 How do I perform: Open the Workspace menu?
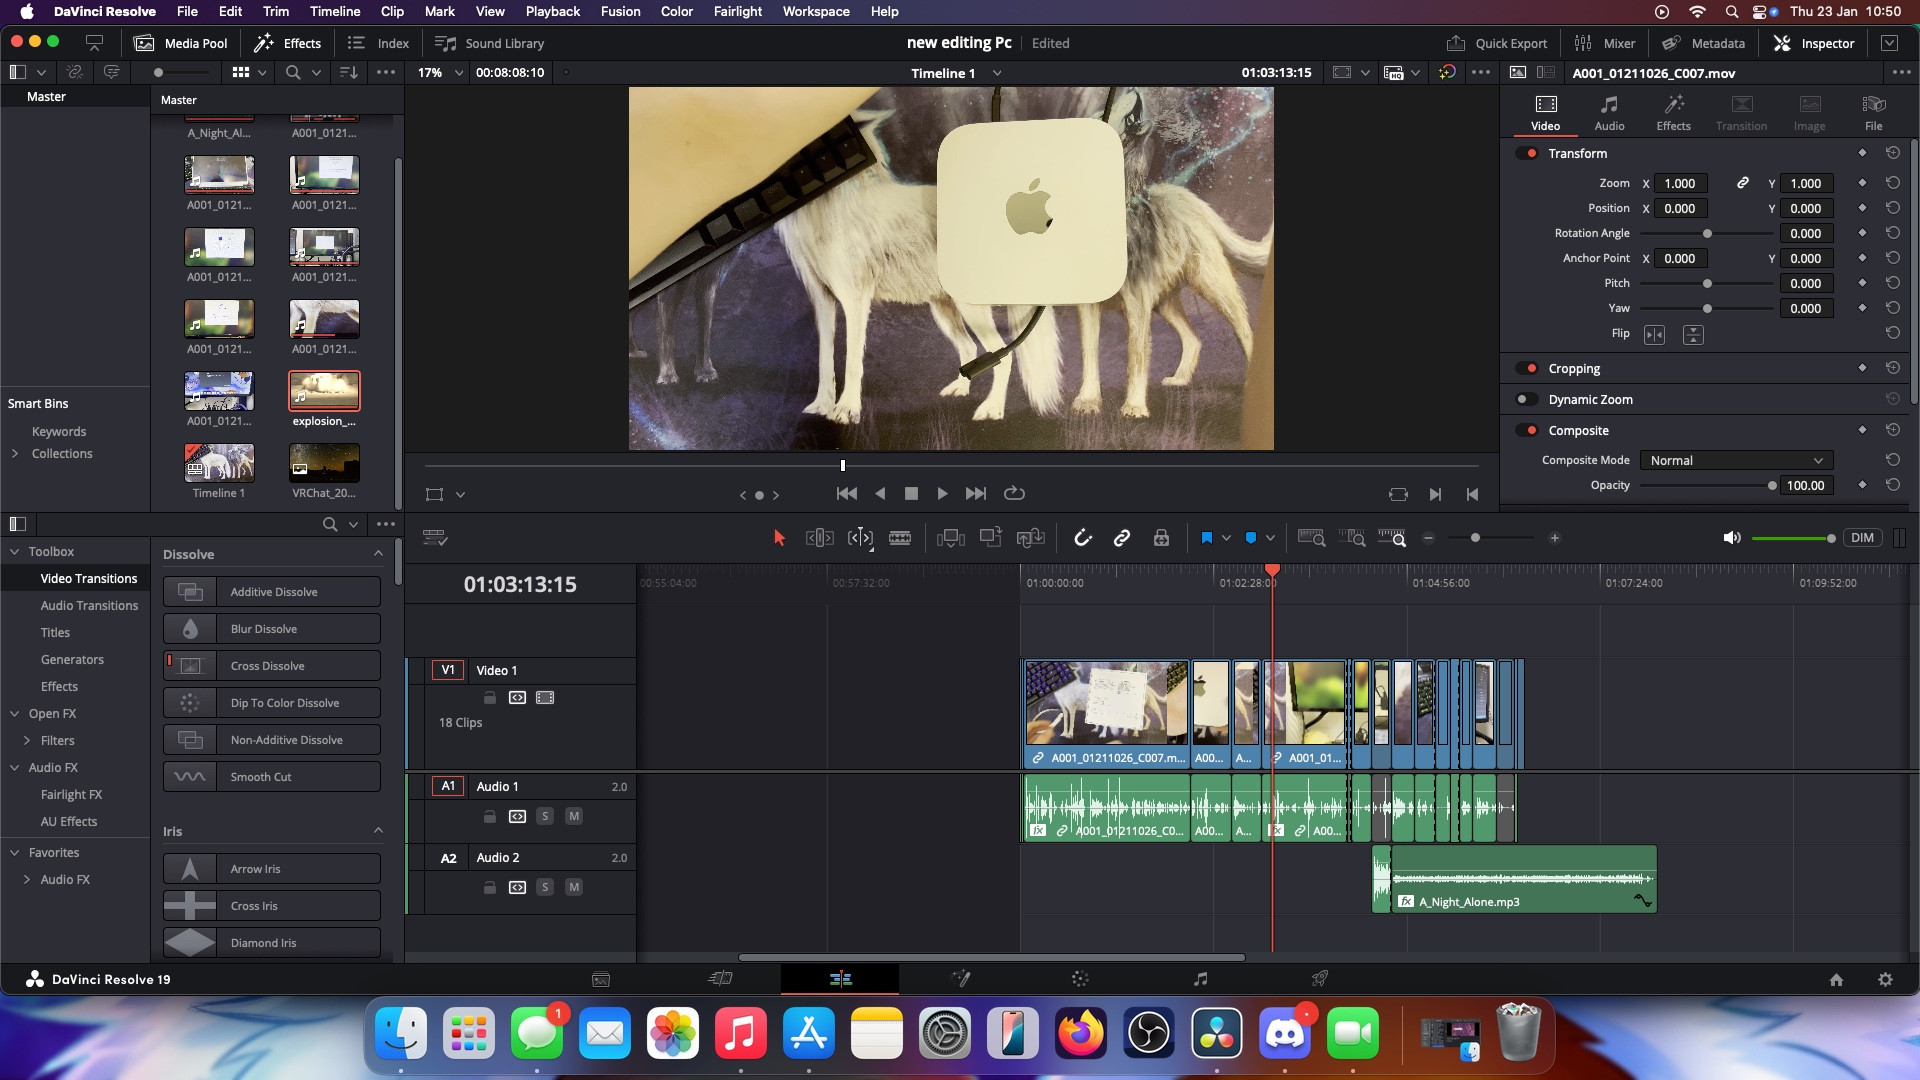click(x=816, y=11)
